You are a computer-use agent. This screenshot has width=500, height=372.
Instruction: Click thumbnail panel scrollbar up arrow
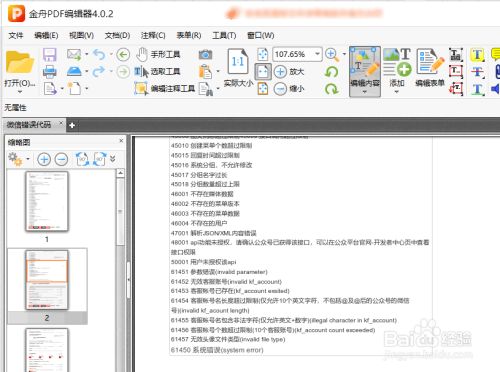tap(120, 173)
